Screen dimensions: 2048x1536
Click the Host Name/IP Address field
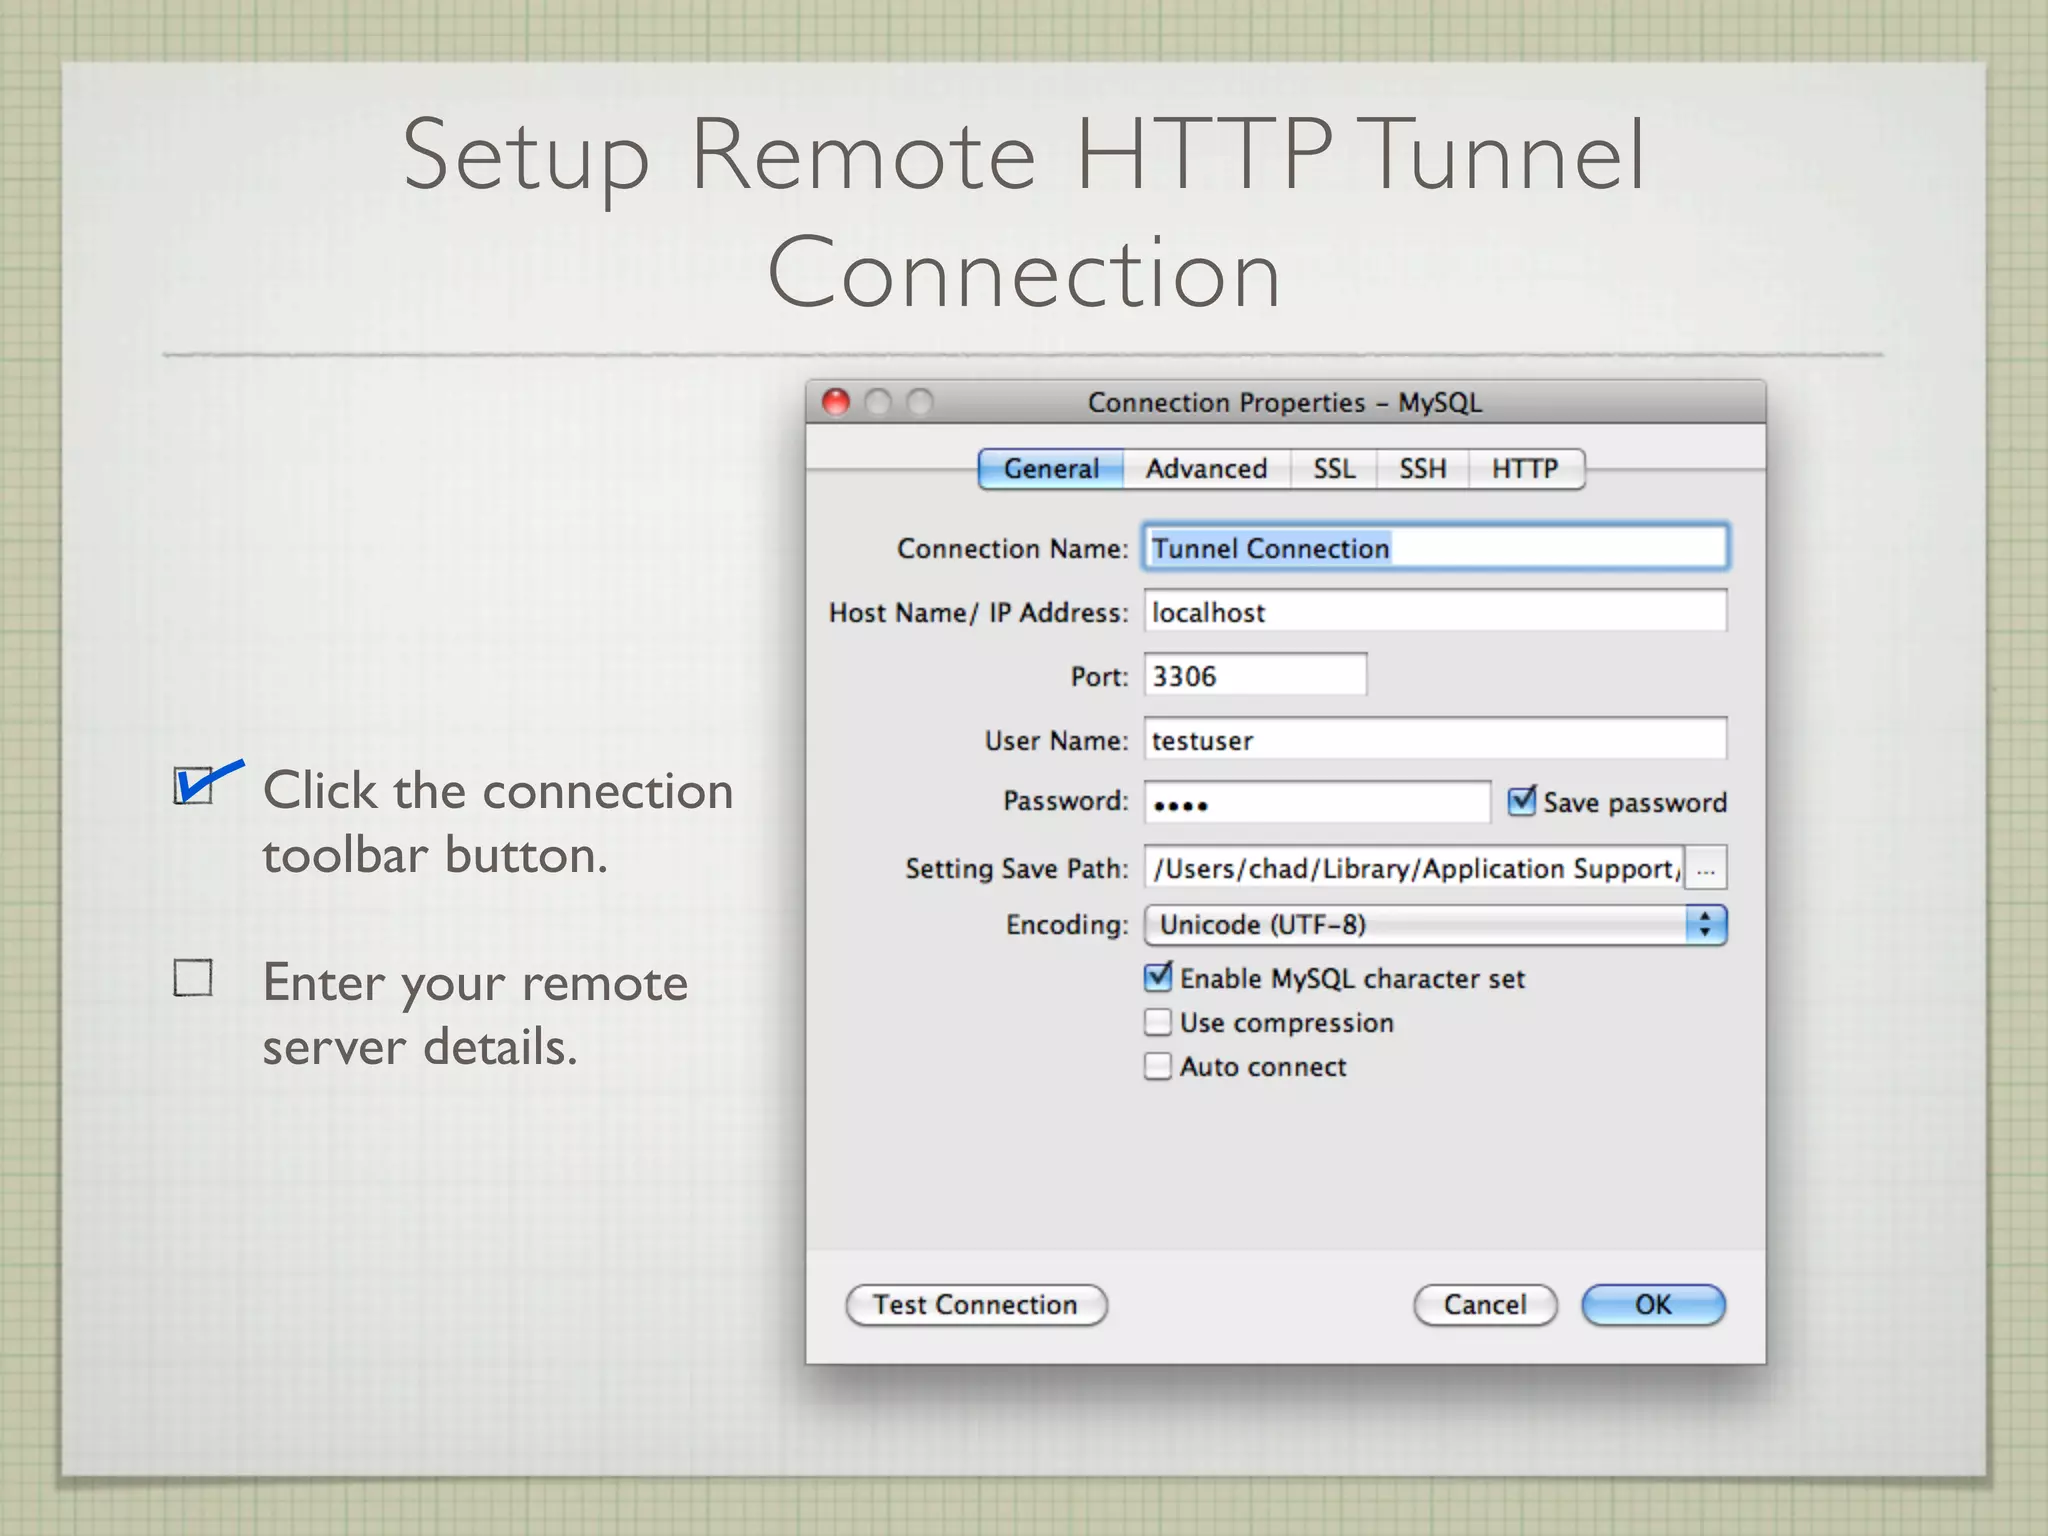click(x=1436, y=611)
